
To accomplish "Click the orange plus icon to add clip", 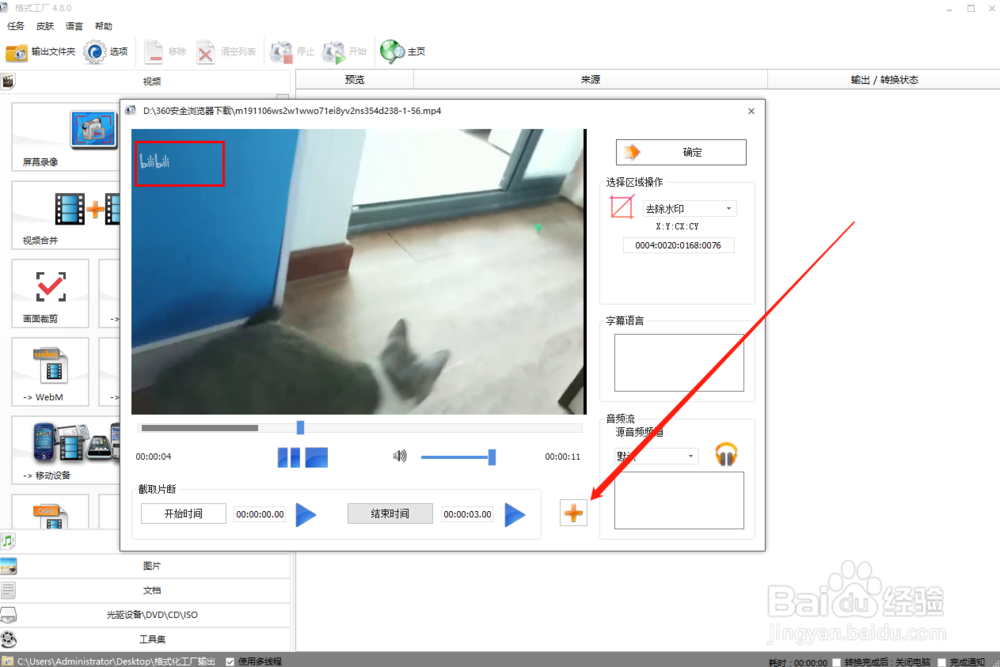I will (x=574, y=513).
